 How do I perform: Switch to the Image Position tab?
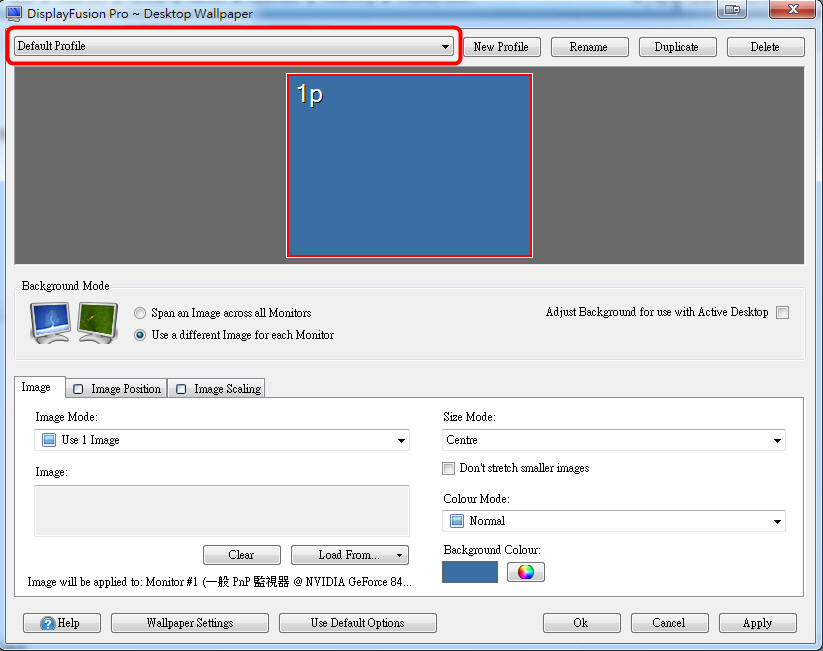pos(116,389)
